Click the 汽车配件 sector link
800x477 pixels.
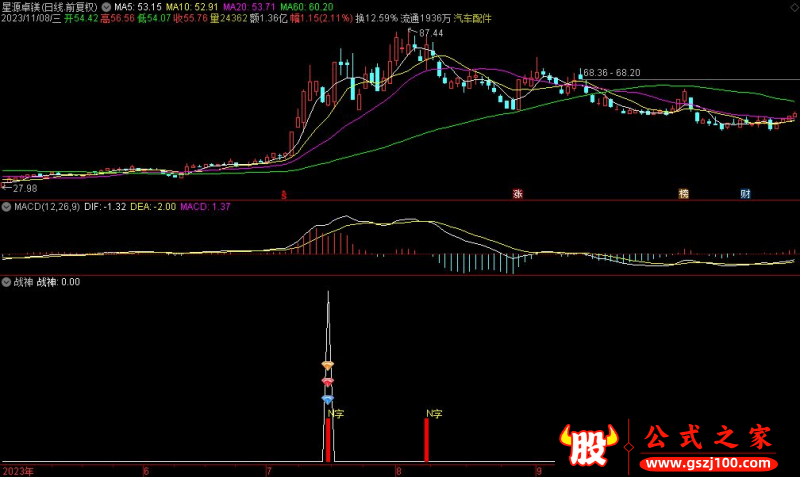click(472, 18)
